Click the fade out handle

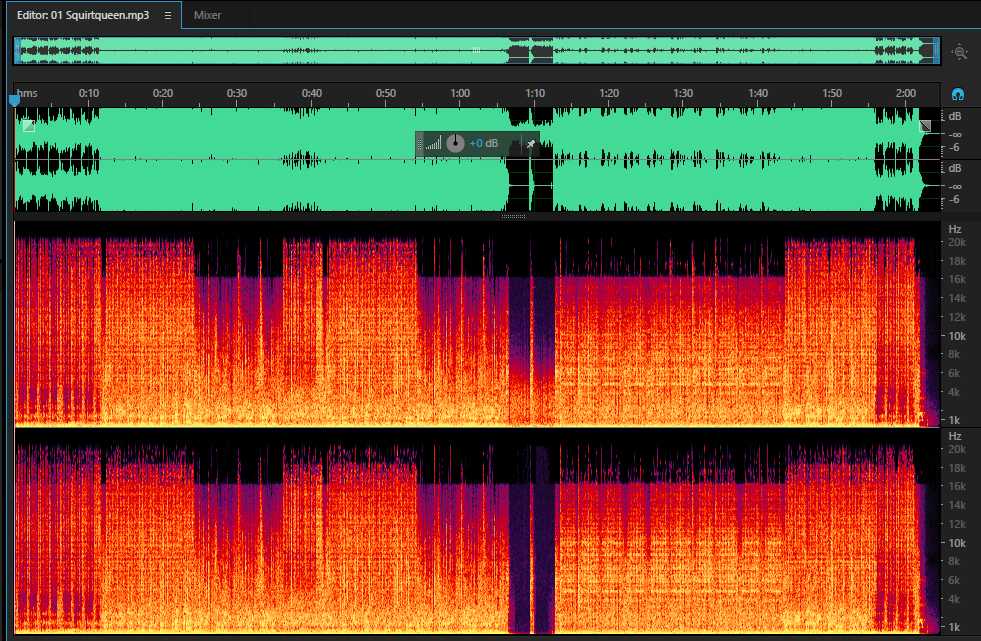(925, 126)
